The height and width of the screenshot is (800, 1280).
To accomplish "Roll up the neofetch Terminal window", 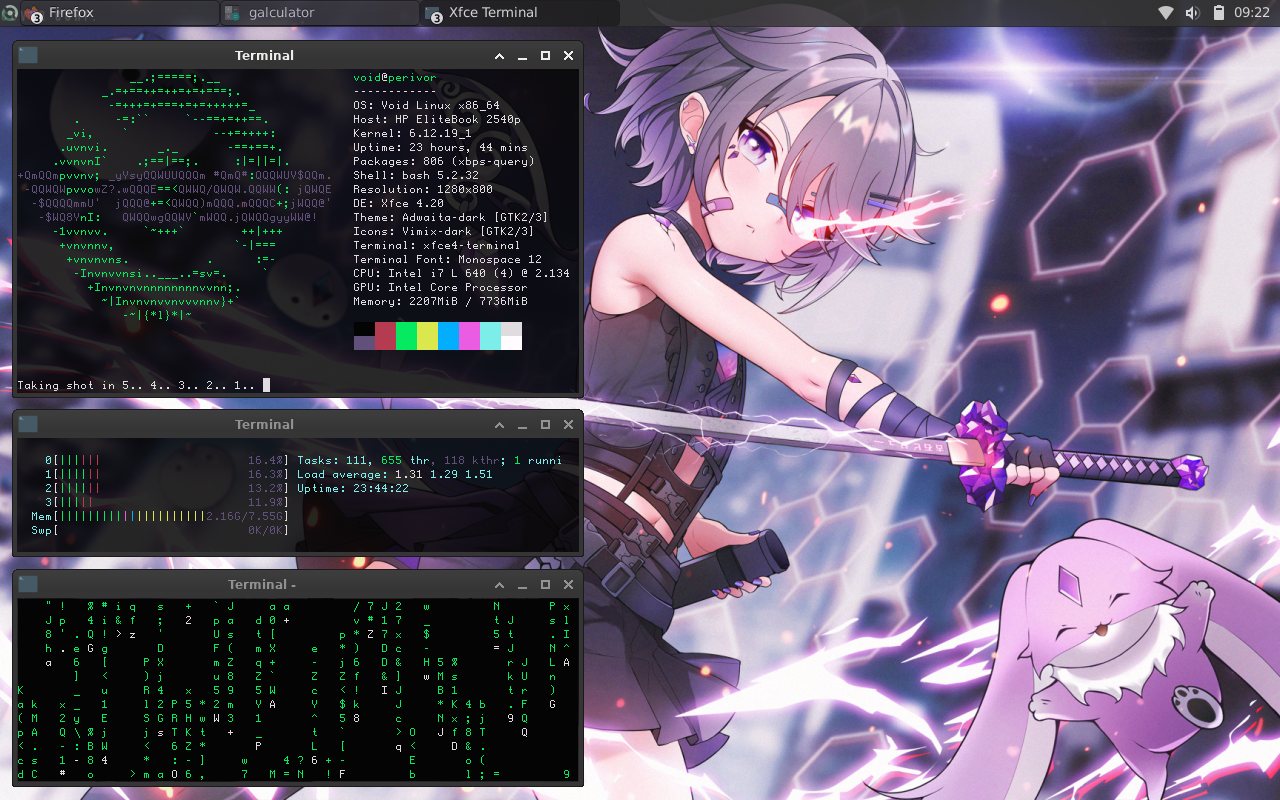I will [499, 56].
